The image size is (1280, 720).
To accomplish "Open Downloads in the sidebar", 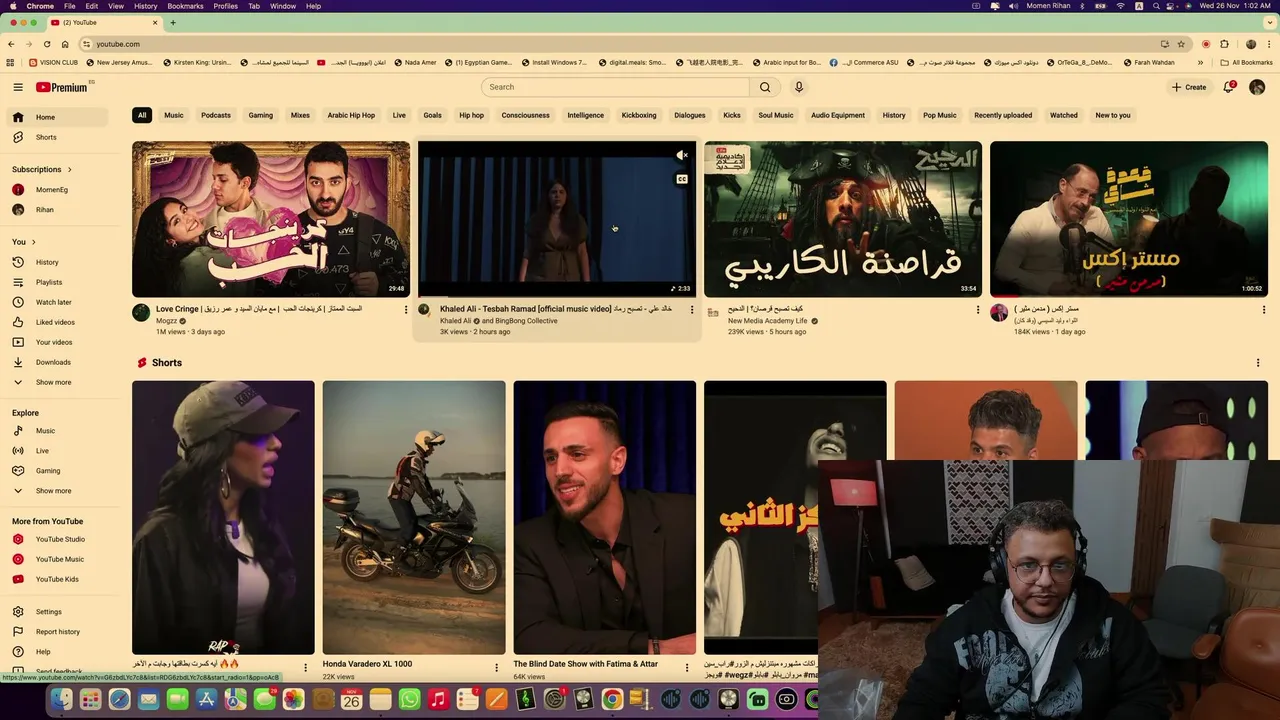I will (58, 362).
